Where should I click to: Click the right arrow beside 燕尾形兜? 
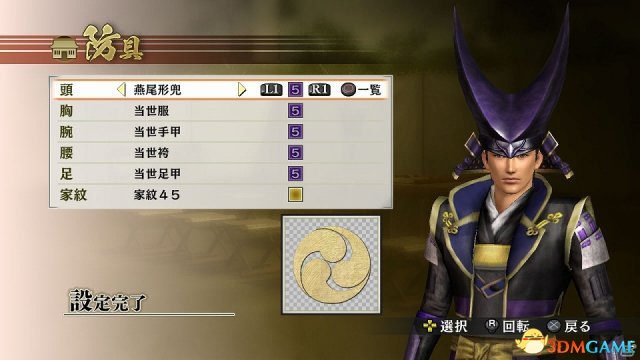pos(242,89)
